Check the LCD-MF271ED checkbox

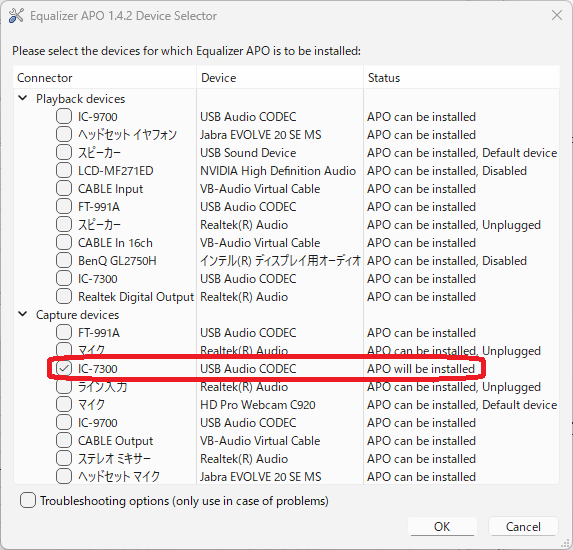(x=64, y=170)
